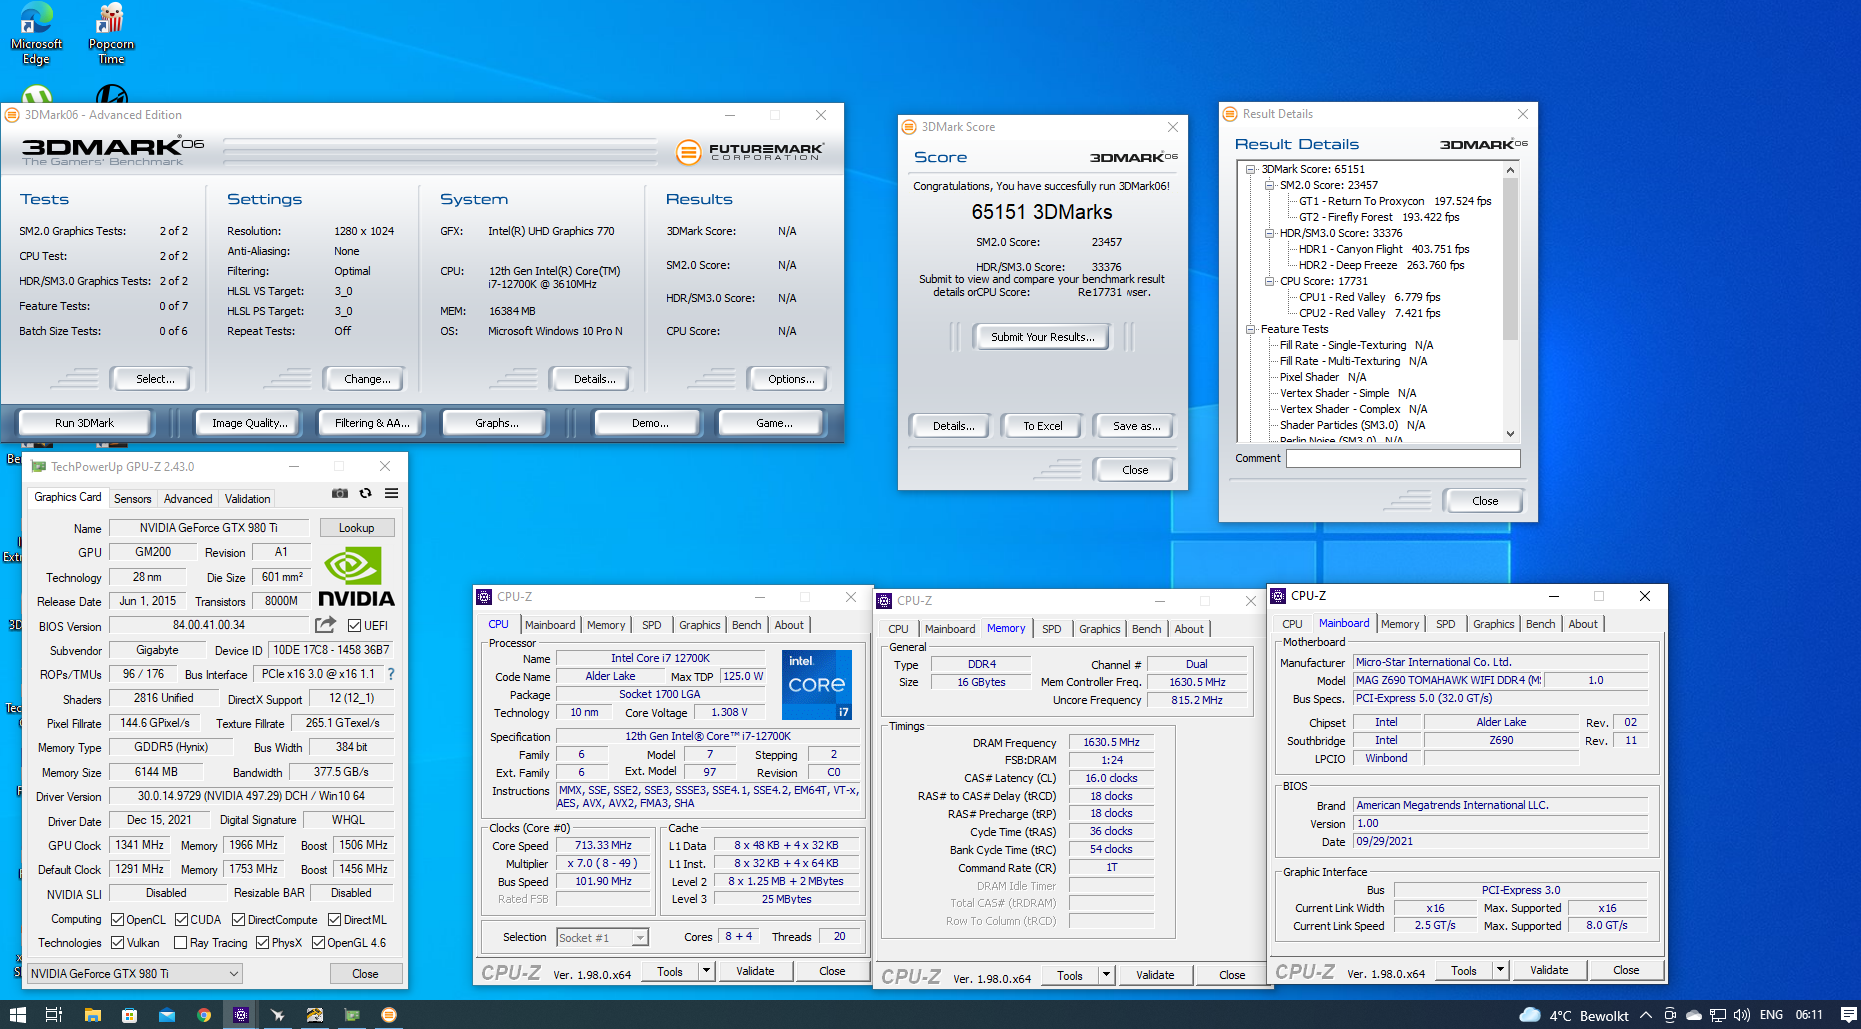Click the Result Details scrollbar up arrow
This screenshot has width=1861, height=1029.
[x=1510, y=170]
